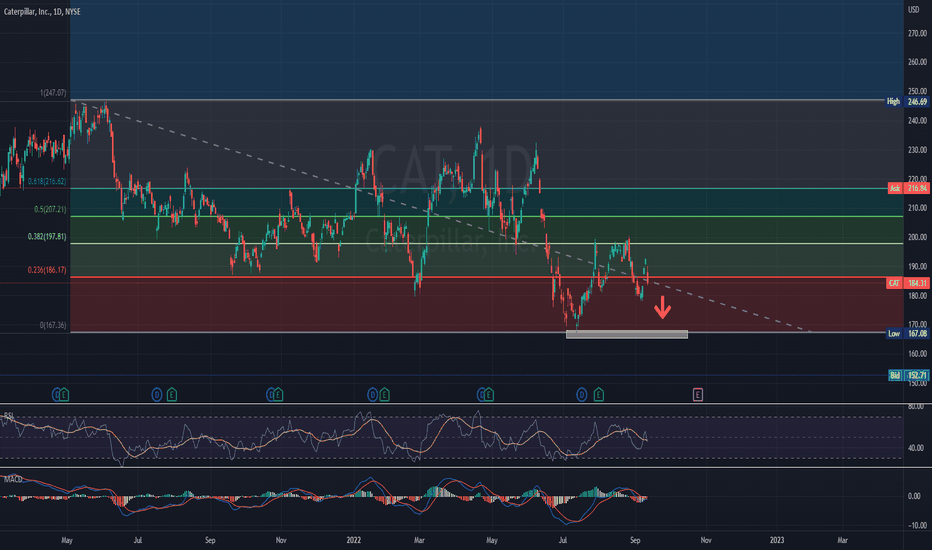Select the 0.236(186.17) Fibonacci label
The image size is (932, 550).
tap(47, 270)
